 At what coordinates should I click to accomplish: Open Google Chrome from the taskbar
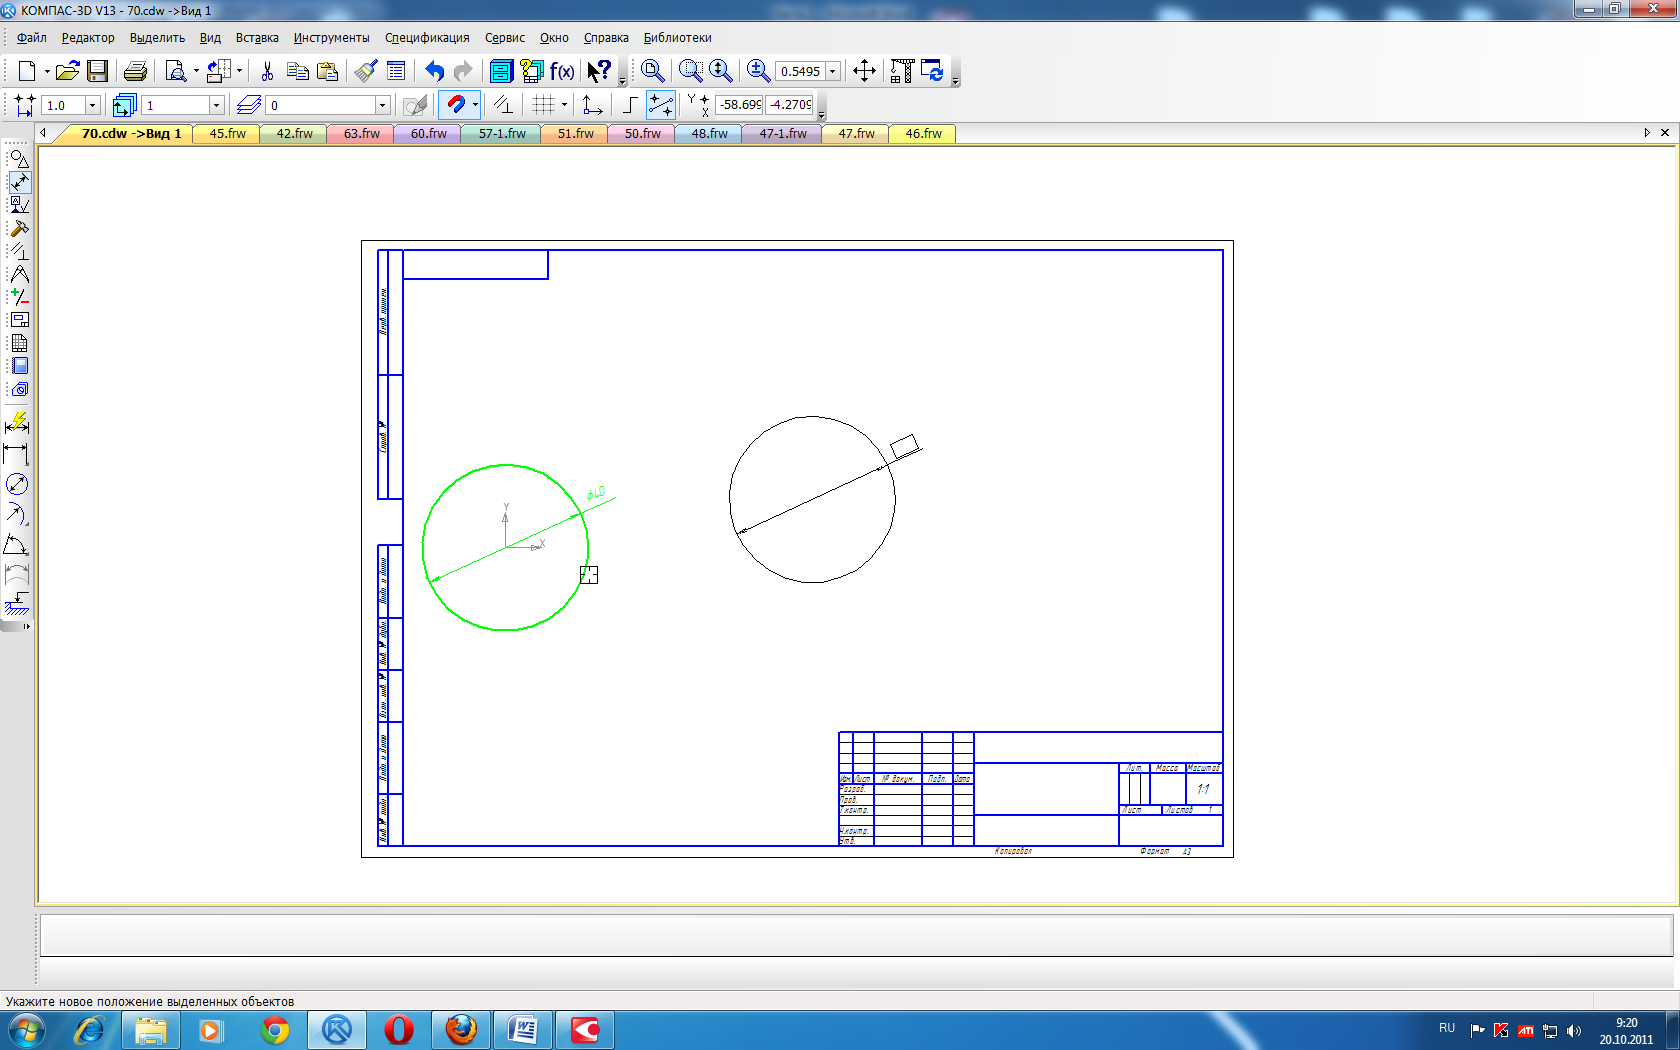(275, 1030)
